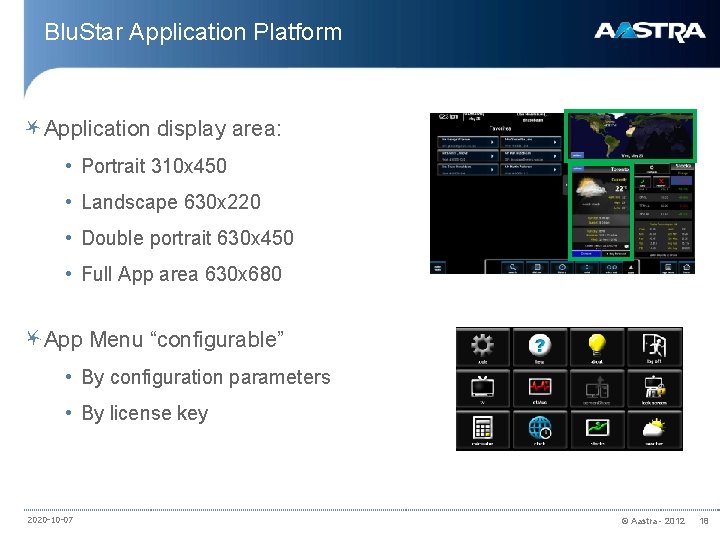Open the directory book icon in phone toolbar
Image resolution: width=720 pixels, height=540 pixels.
[537, 268]
